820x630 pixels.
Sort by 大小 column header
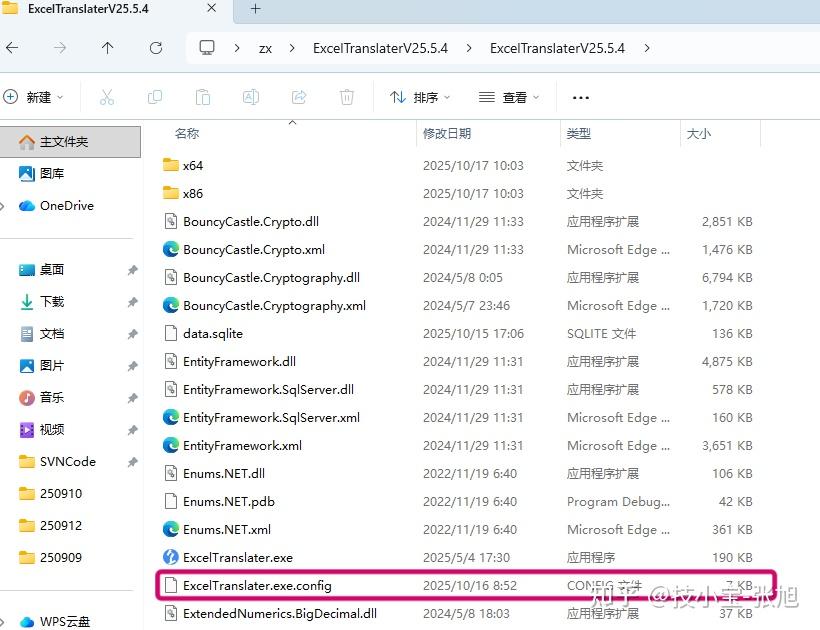pos(698,134)
